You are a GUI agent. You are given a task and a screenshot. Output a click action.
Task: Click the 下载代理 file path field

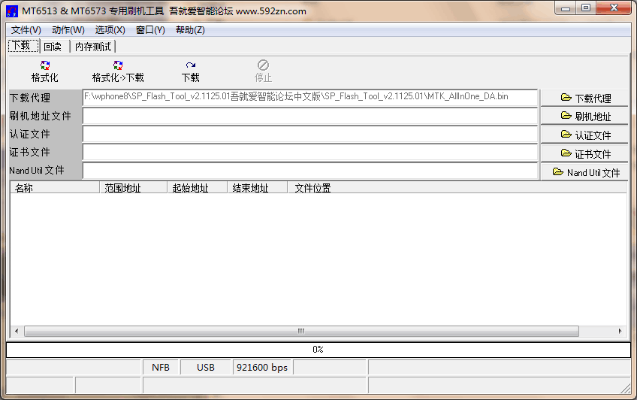310,98
